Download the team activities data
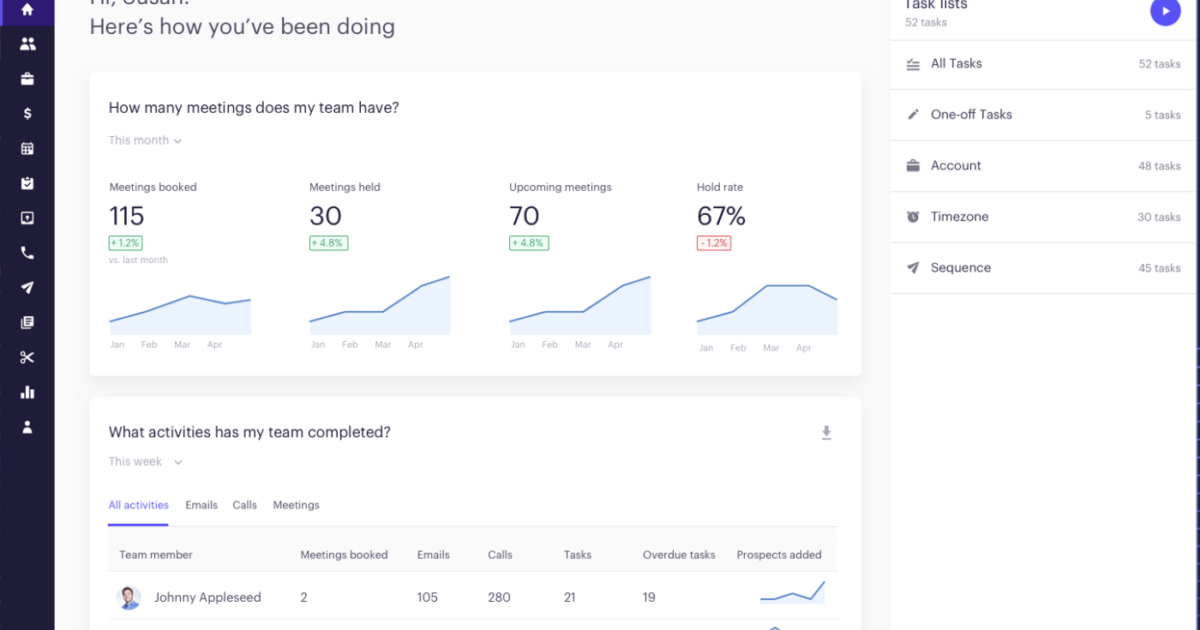Image resolution: width=1200 pixels, height=630 pixels. click(x=827, y=432)
